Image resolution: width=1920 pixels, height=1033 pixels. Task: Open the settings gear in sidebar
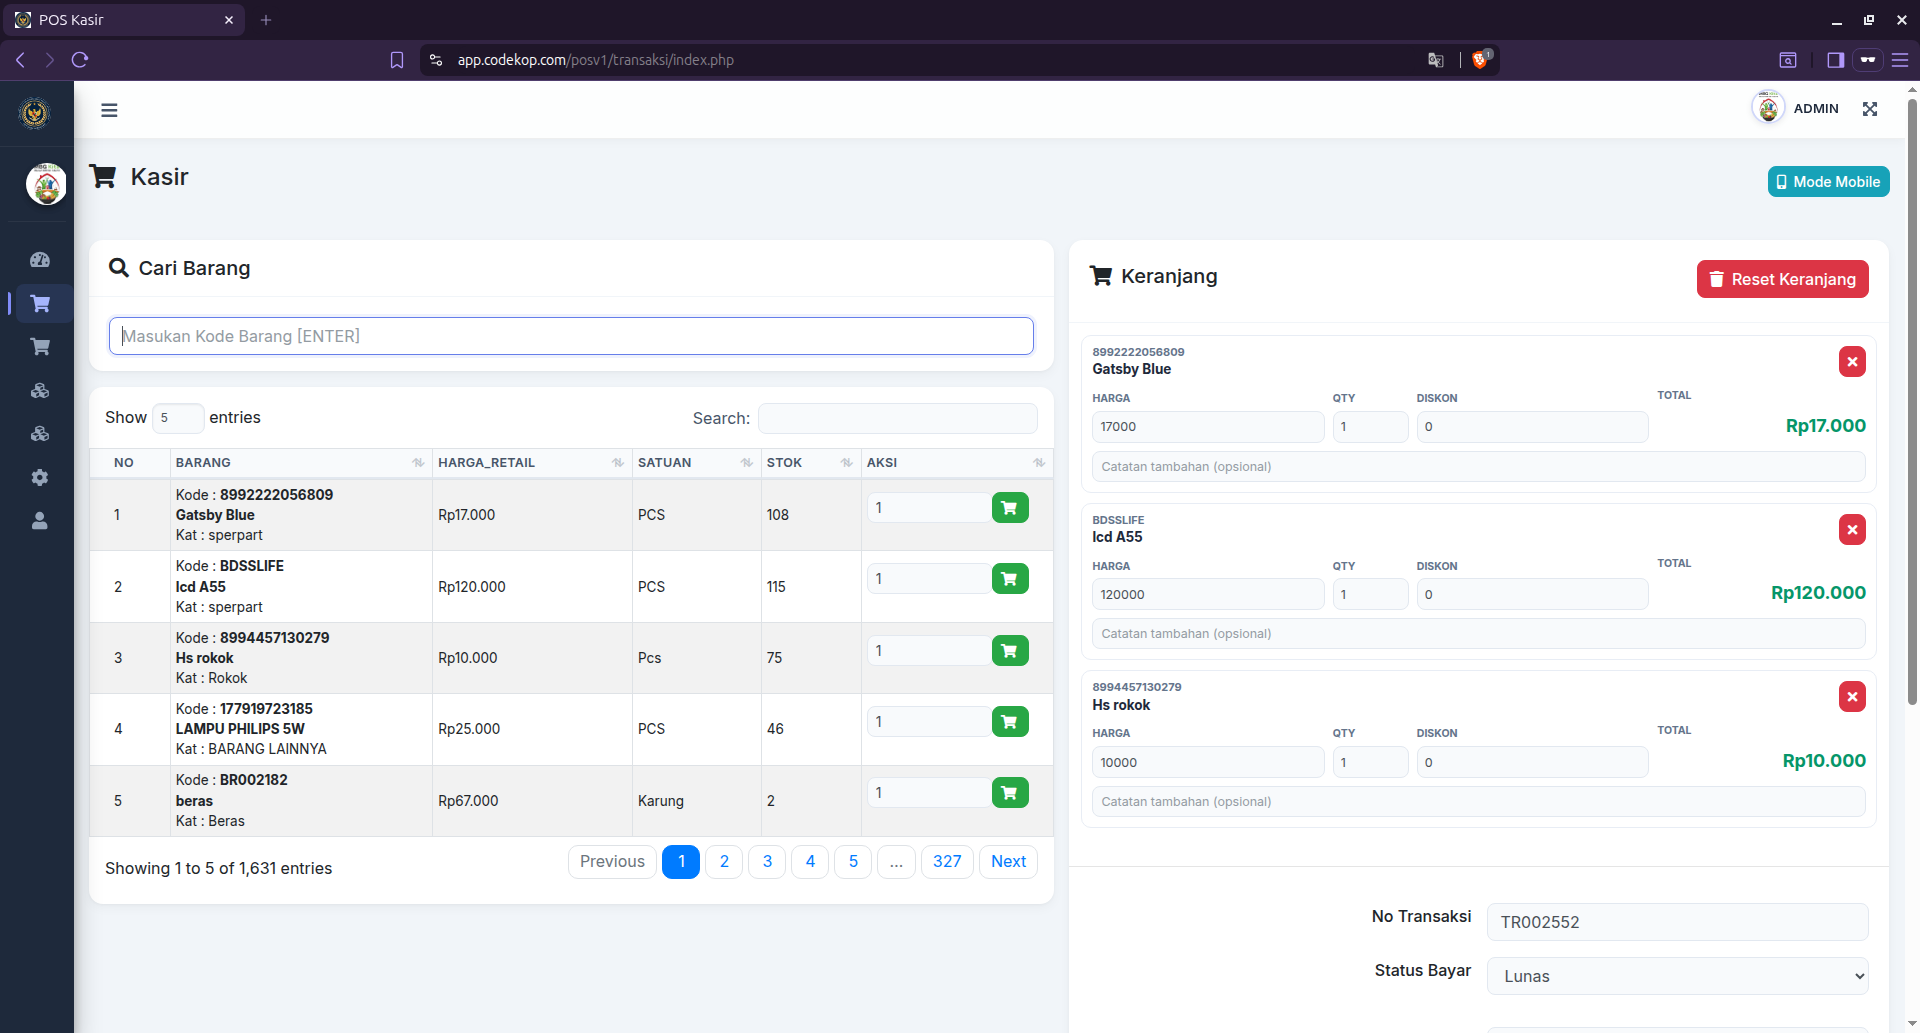(x=40, y=478)
